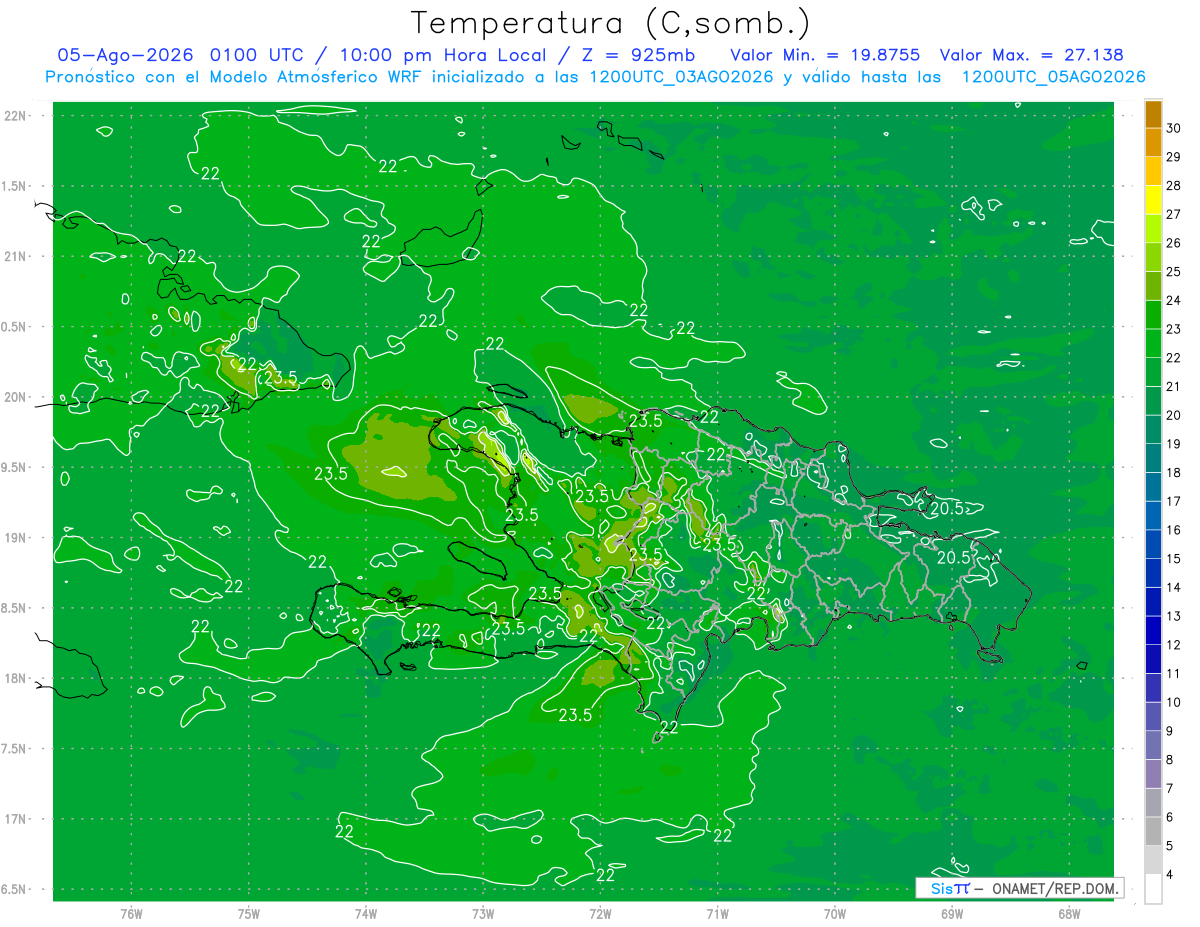The image size is (1200, 927).
Task: Click the 'SisTT – ONAMET/REP.DOM.' credit label
Action: click(x=1020, y=888)
